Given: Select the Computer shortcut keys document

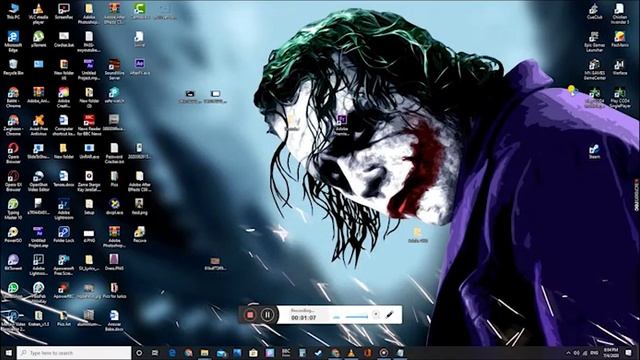Looking at the screenshot, I should point(64,125).
